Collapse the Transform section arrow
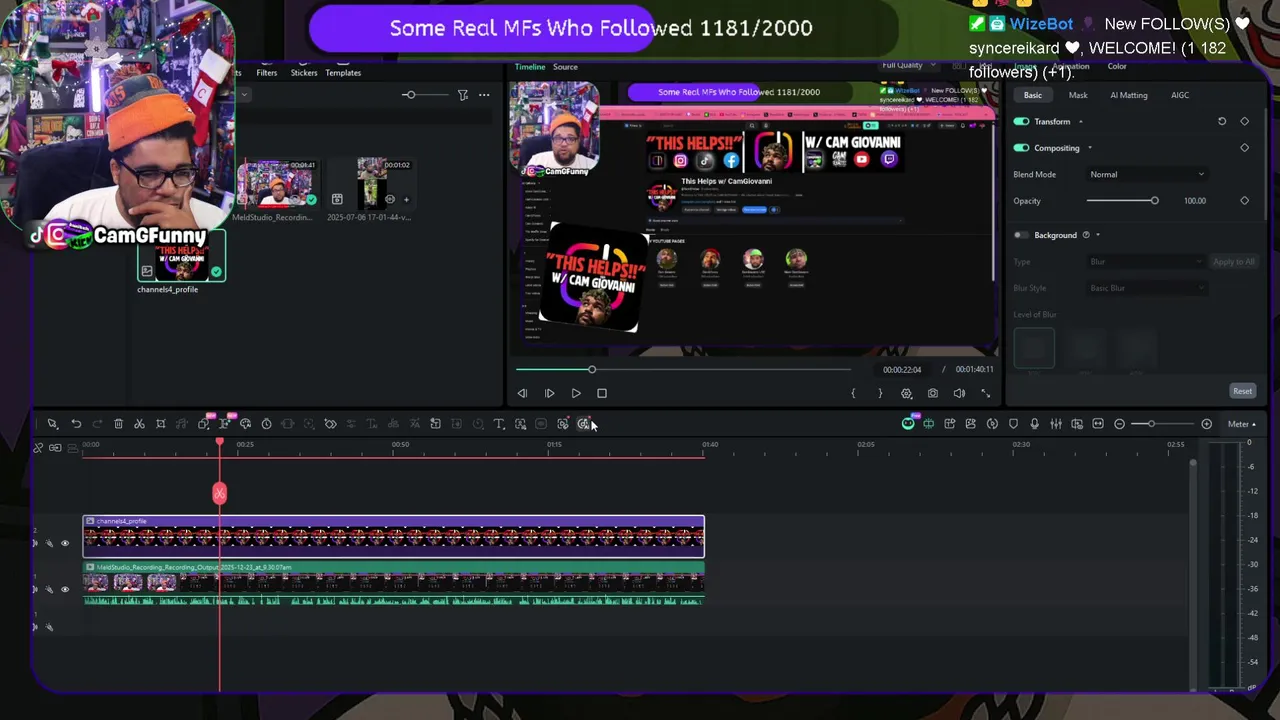Screen dimensions: 1280x720 [1080, 122]
